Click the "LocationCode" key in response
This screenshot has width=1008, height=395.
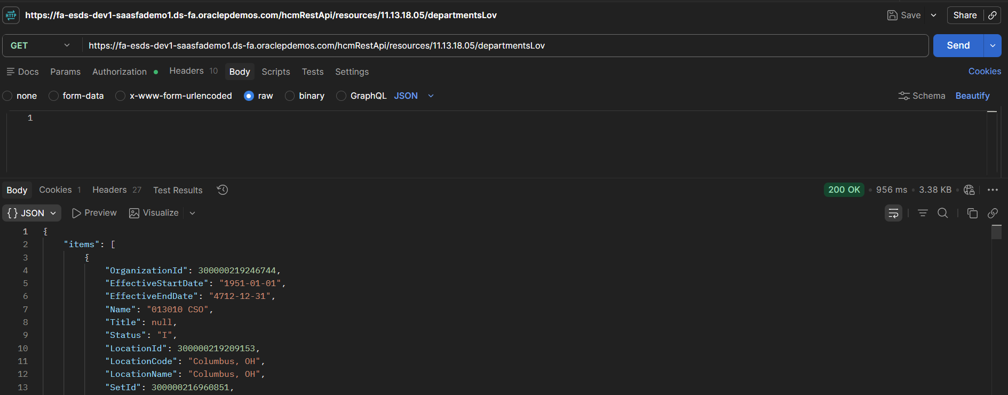tap(141, 362)
